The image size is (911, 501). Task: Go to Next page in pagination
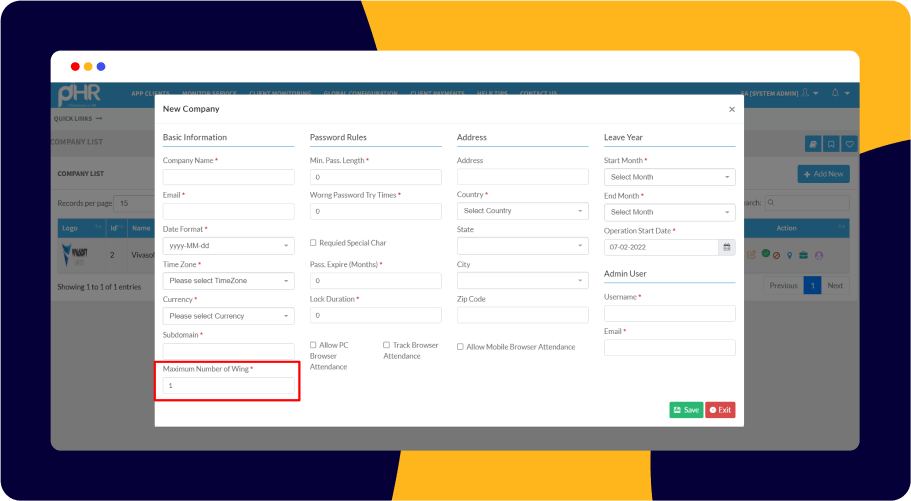tap(835, 285)
